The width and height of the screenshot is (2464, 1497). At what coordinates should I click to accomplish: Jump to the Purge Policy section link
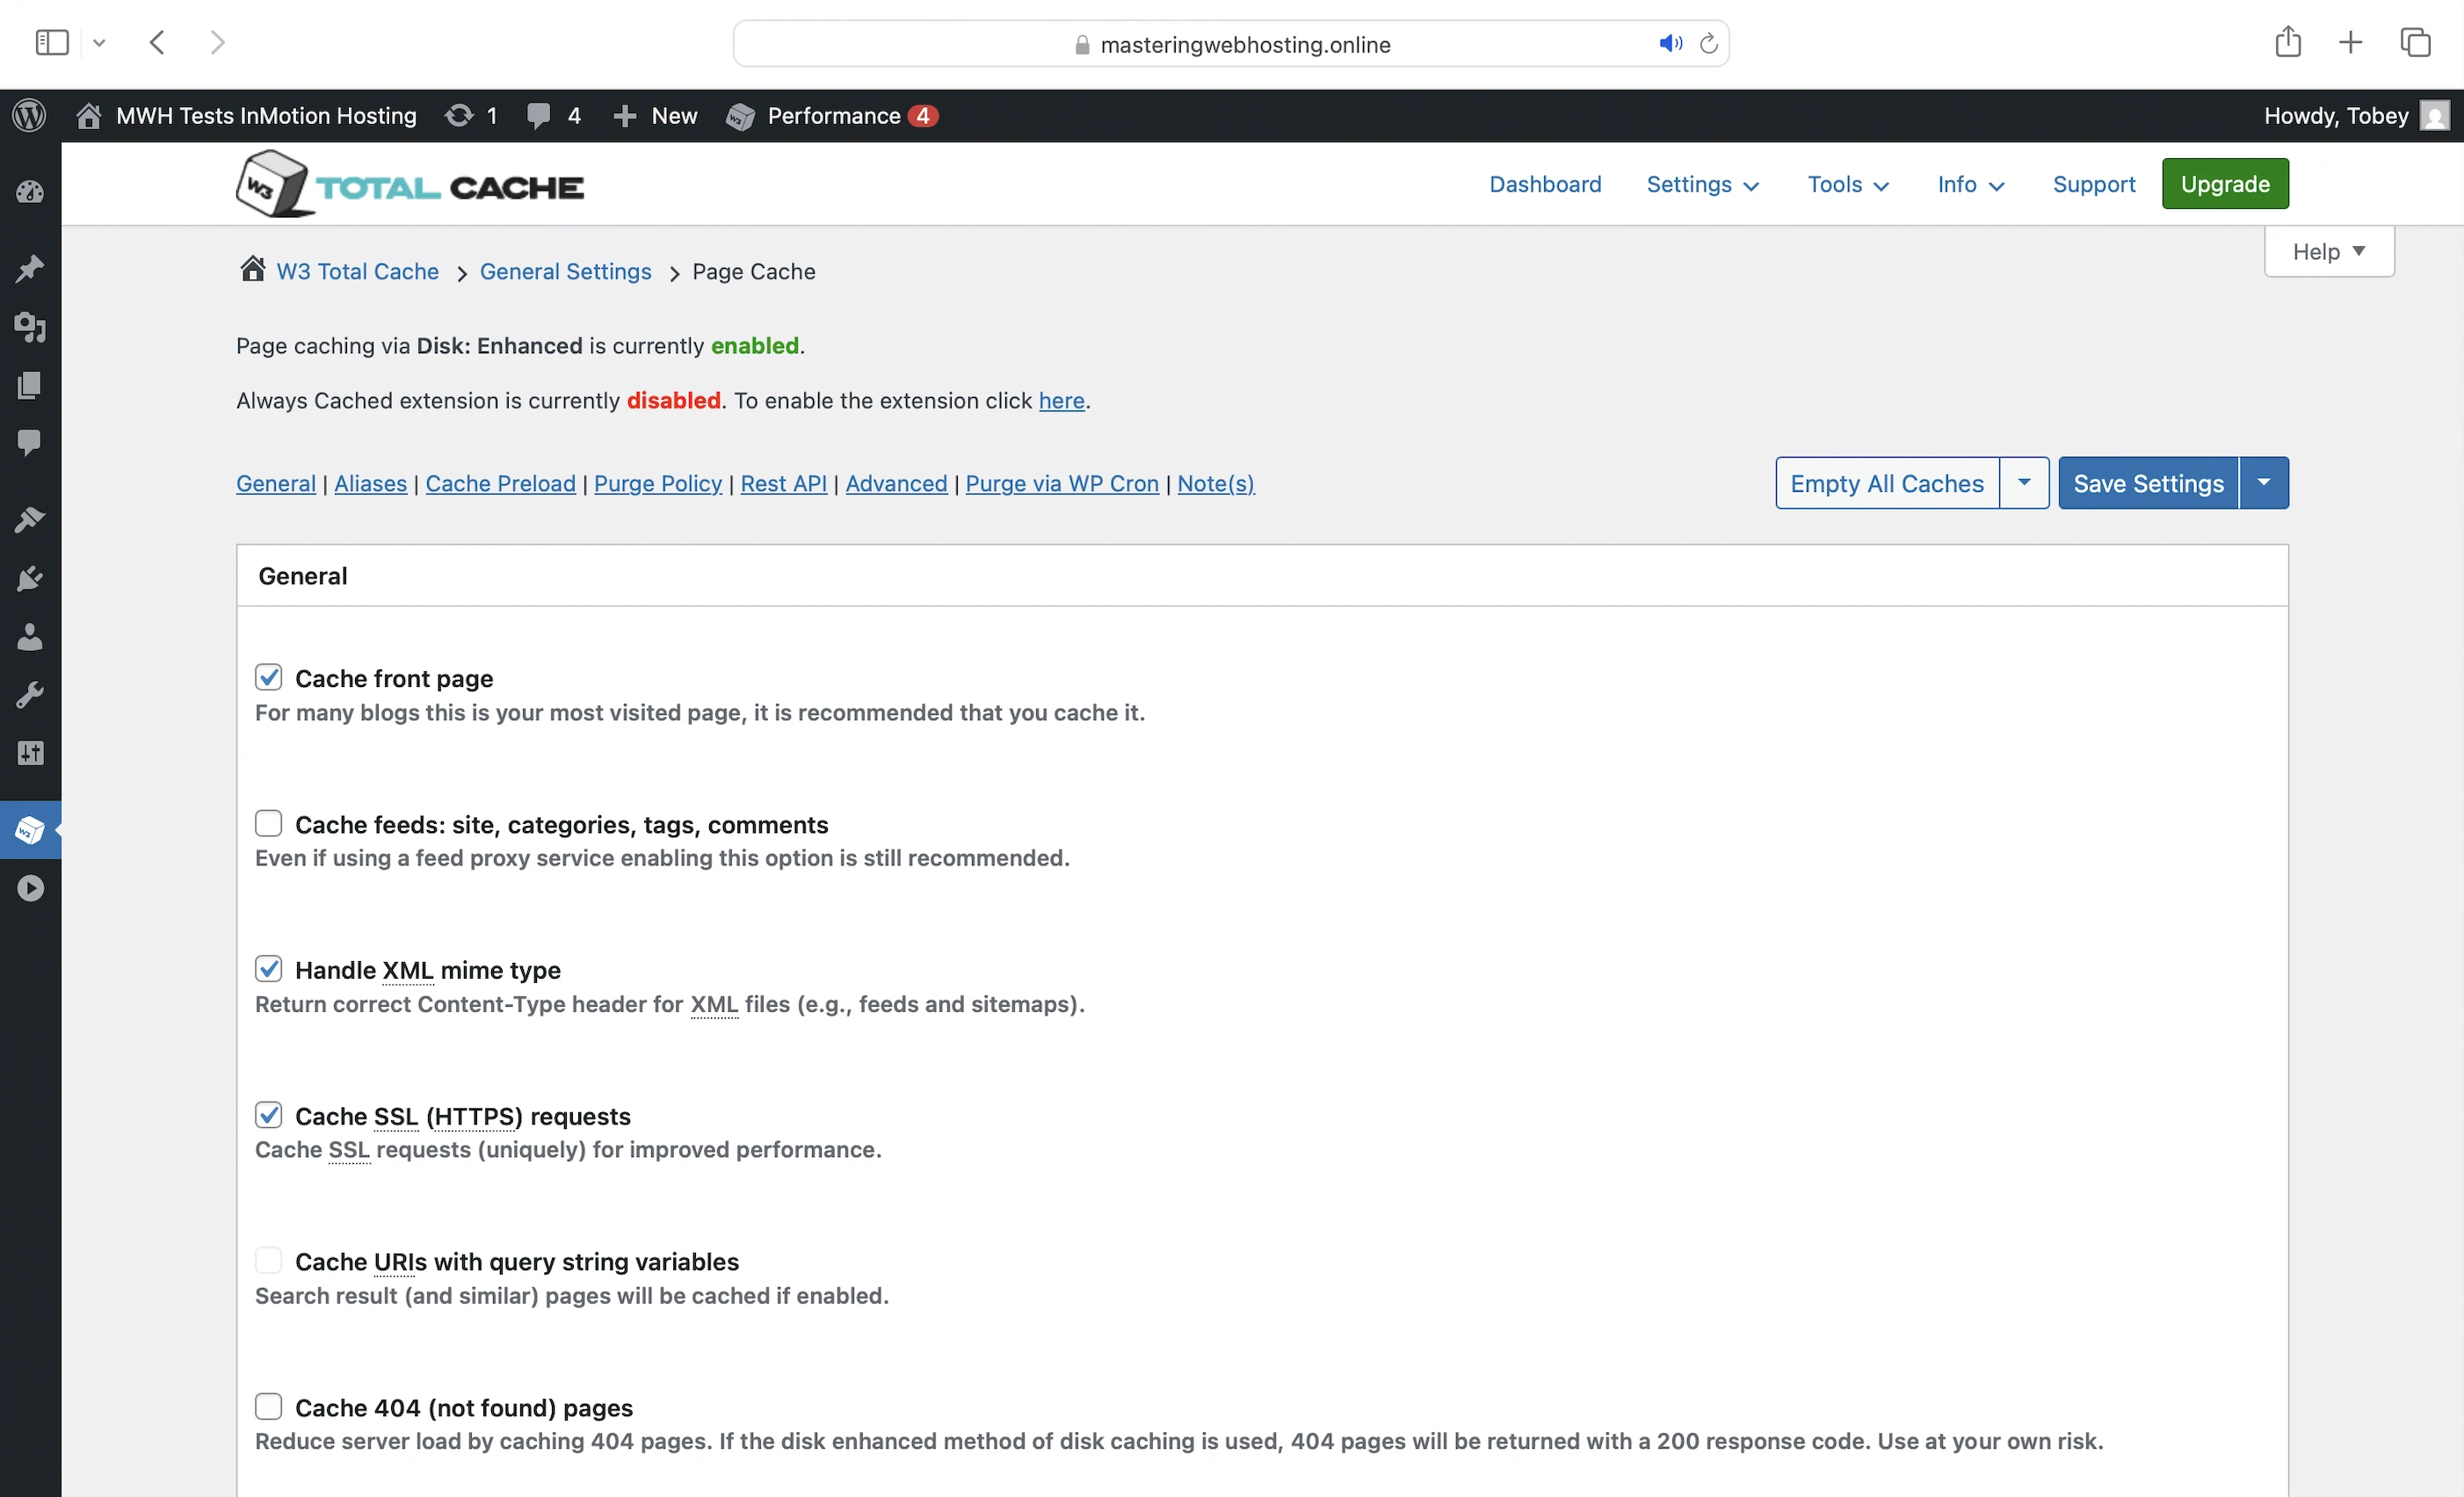(x=657, y=484)
